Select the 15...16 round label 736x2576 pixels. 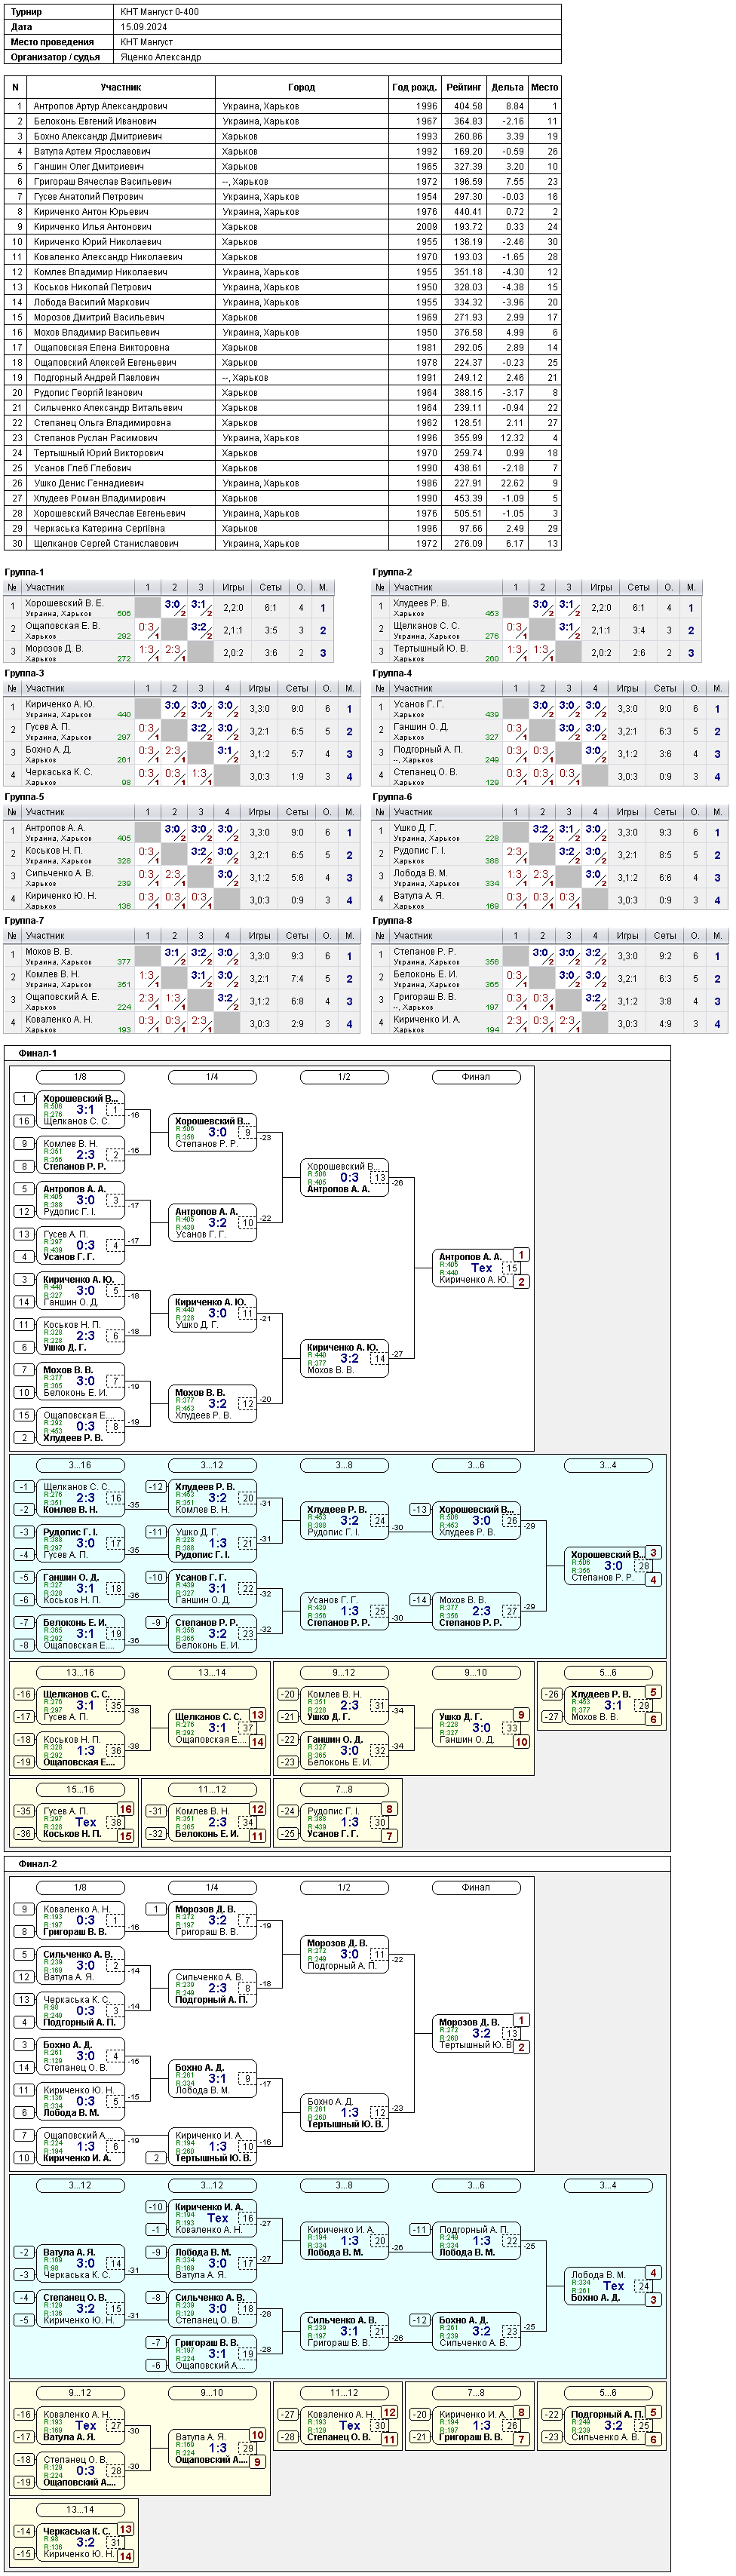80,1789
